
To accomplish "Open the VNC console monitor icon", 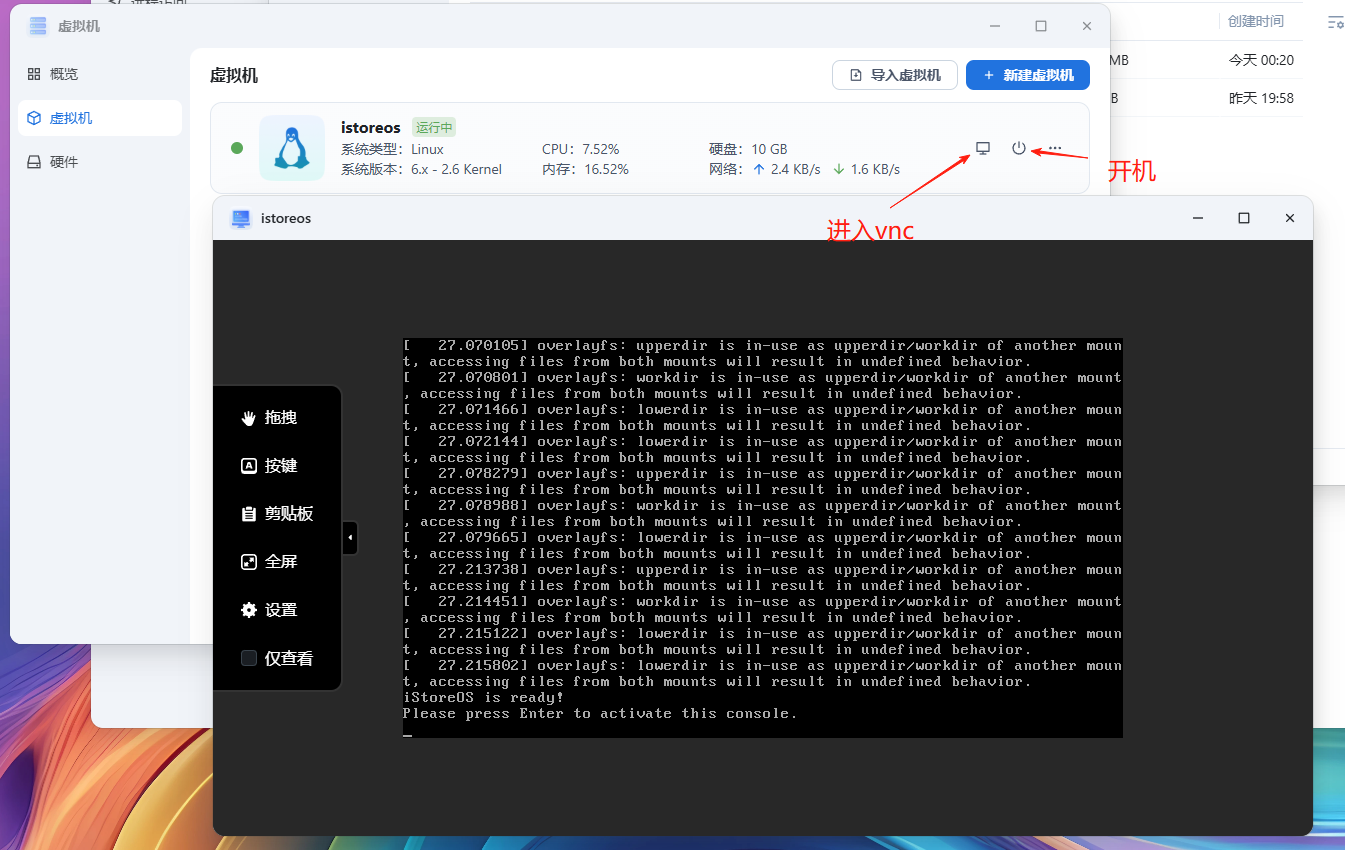I will tap(983, 148).
